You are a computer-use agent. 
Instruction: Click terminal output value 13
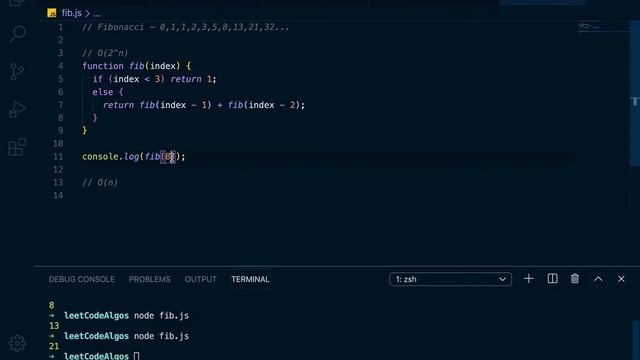(x=54, y=326)
